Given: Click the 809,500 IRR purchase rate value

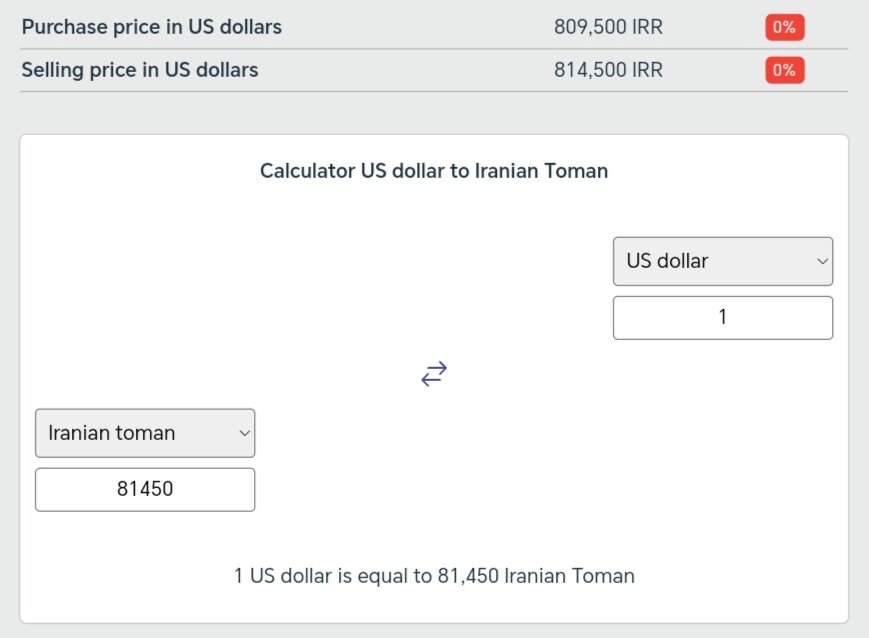Looking at the screenshot, I should click(608, 27).
